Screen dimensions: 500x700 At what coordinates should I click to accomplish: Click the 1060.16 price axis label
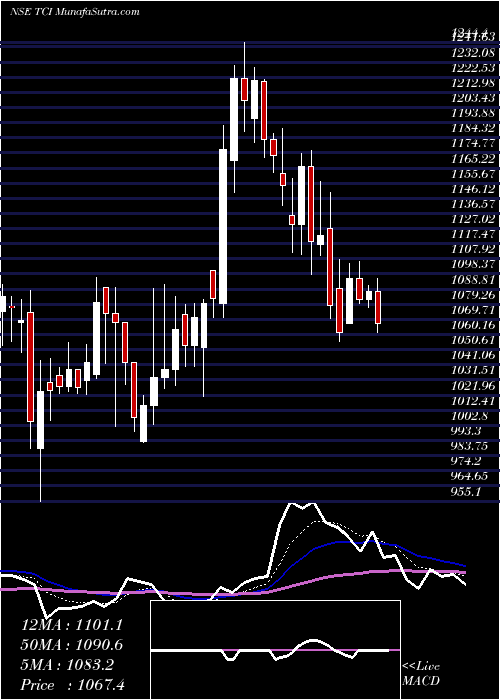473,326
